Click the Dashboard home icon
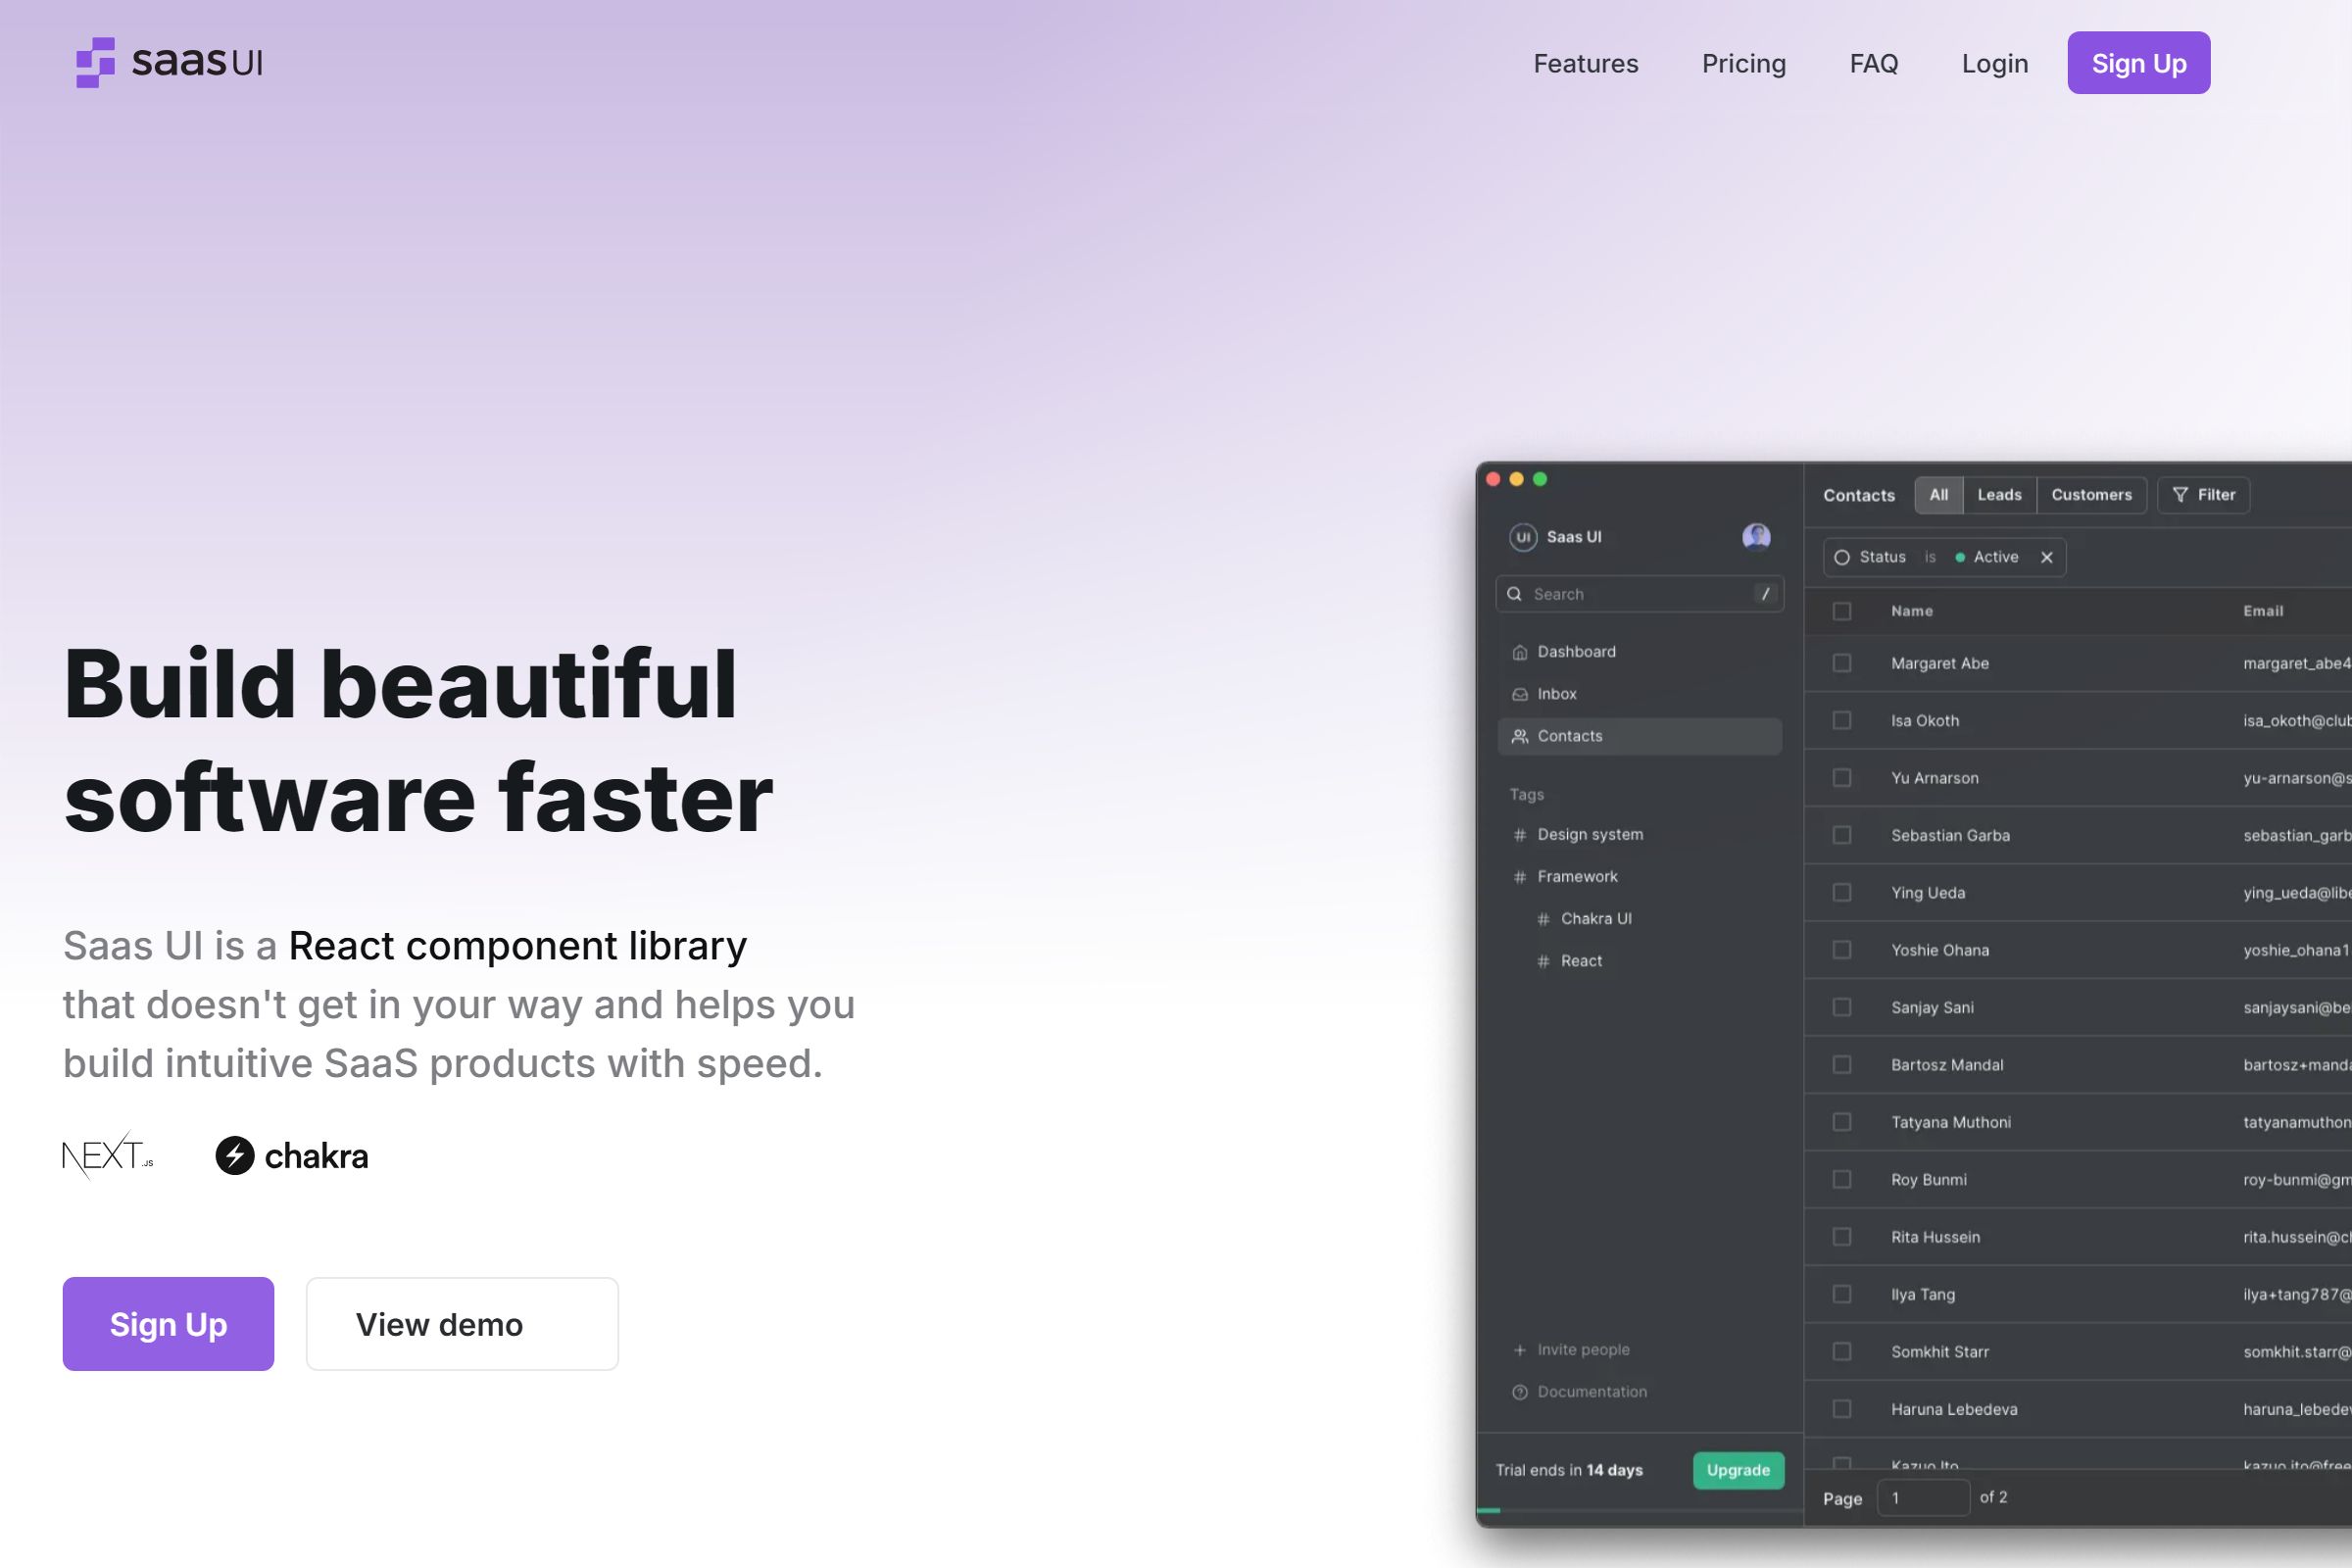The width and height of the screenshot is (2352, 1568). coord(1520,652)
